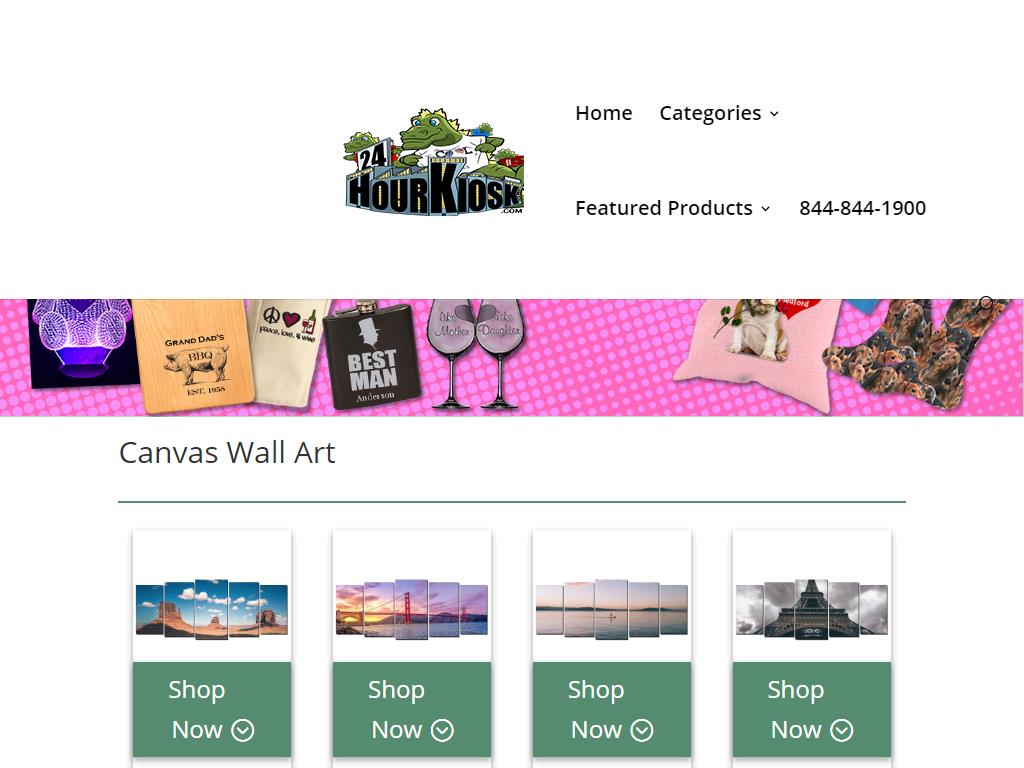Shop Now for Golden Gate Bridge canvas
This screenshot has width=1024, height=768.
[412, 709]
